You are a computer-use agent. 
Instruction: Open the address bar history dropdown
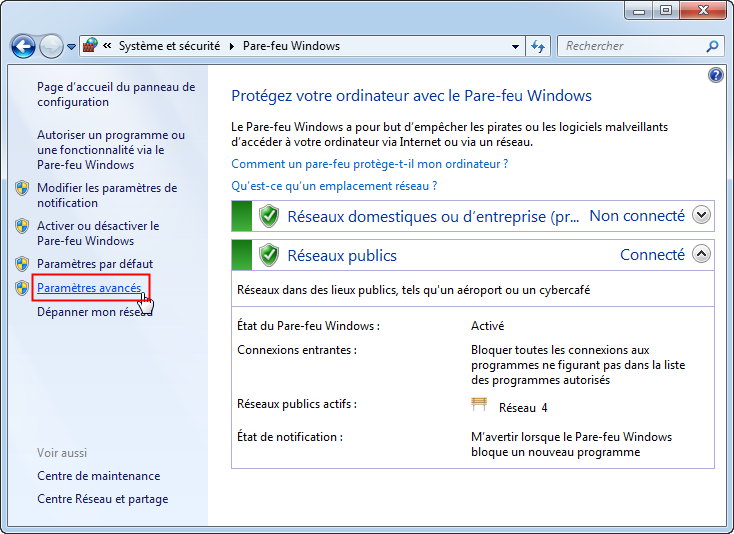point(515,46)
